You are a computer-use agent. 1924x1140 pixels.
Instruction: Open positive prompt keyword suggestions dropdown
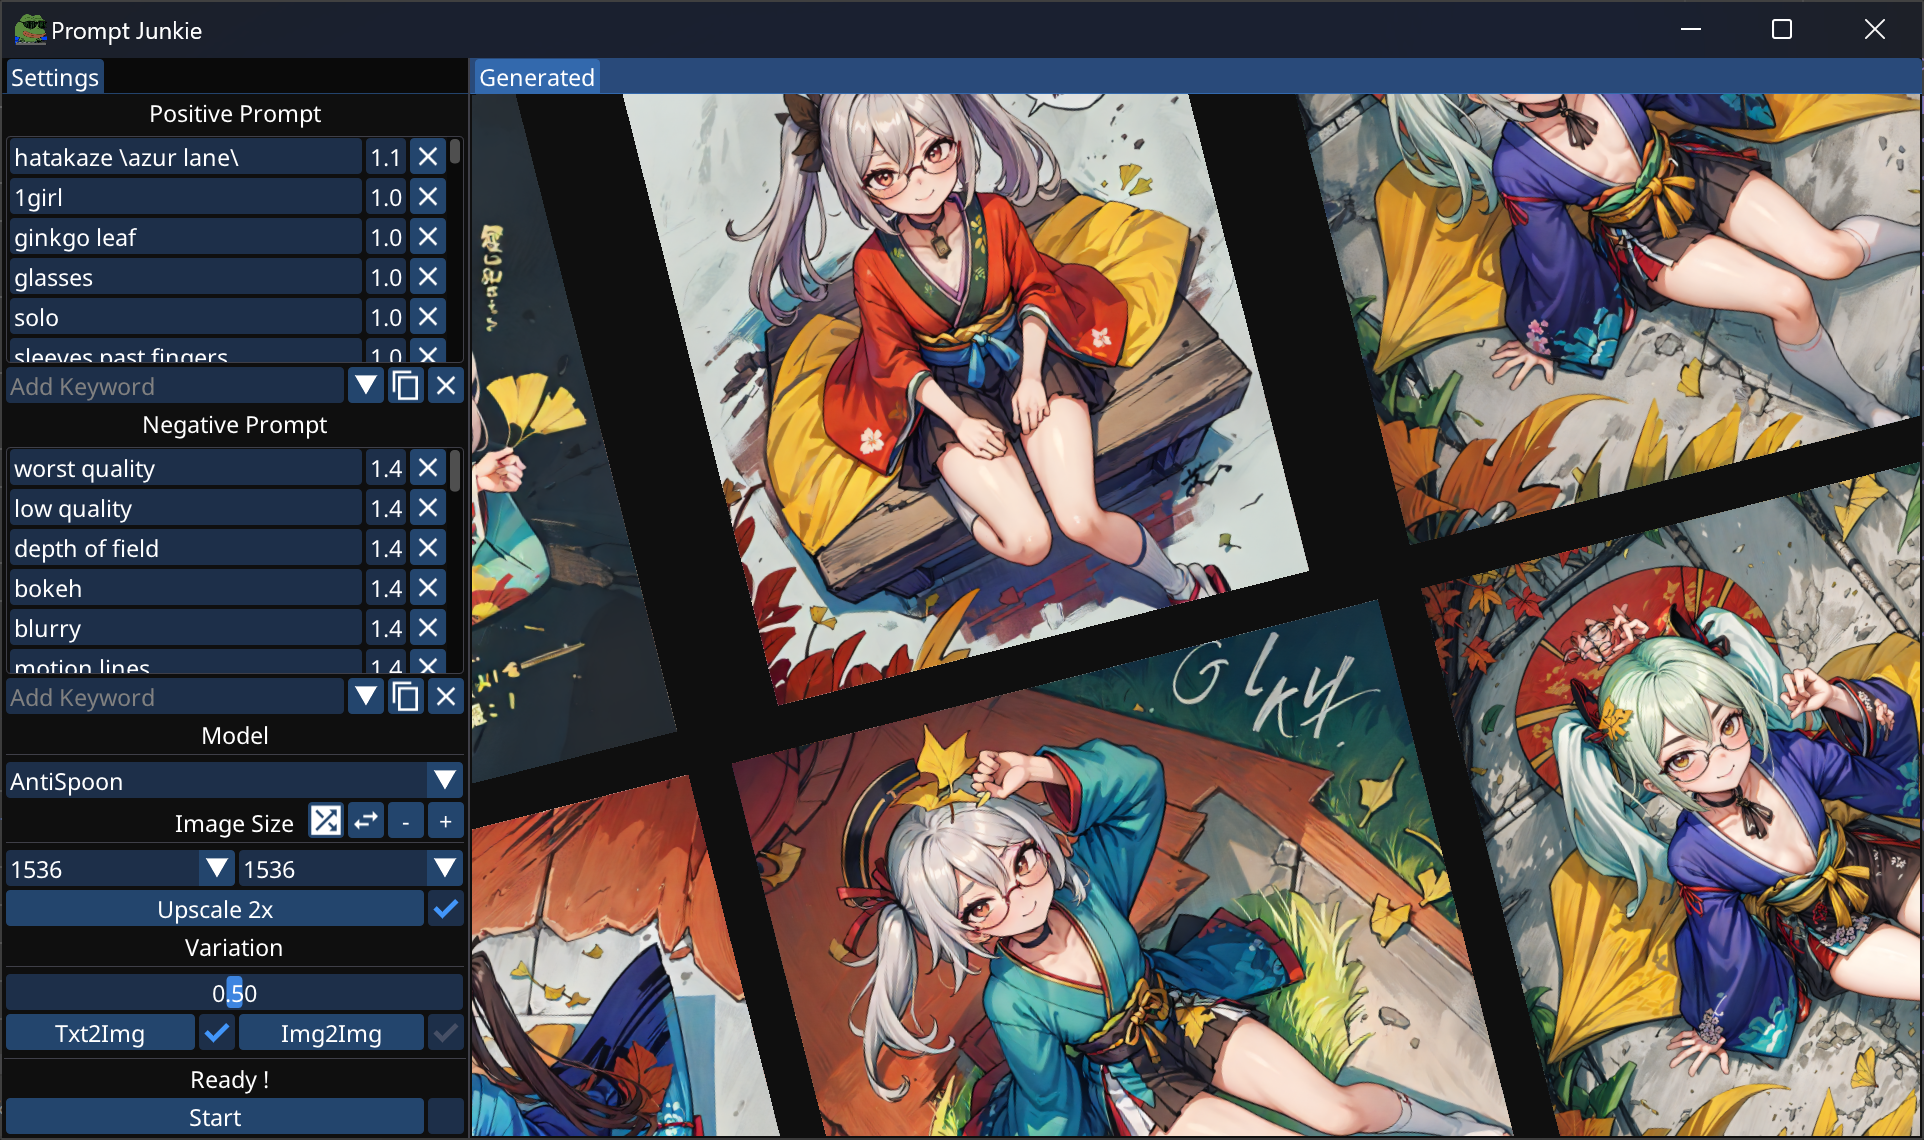pyautogui.click(x=366, y=386)
